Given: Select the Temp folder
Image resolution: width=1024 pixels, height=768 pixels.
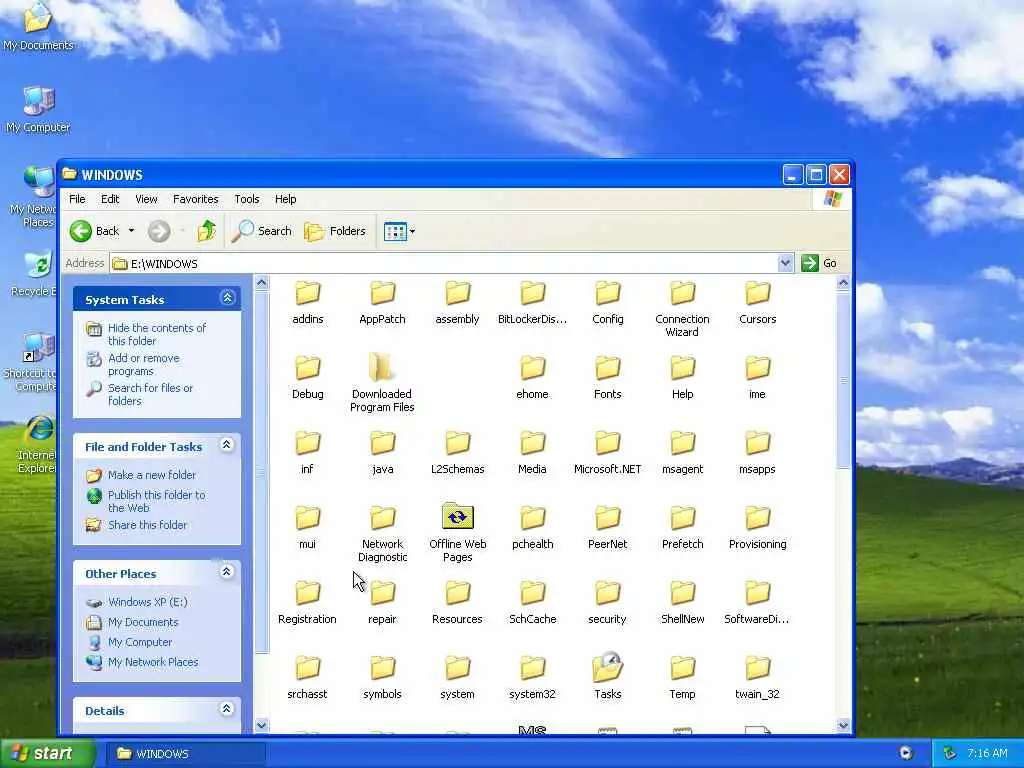Looking at the screenshot, I should tap(682, 678).
